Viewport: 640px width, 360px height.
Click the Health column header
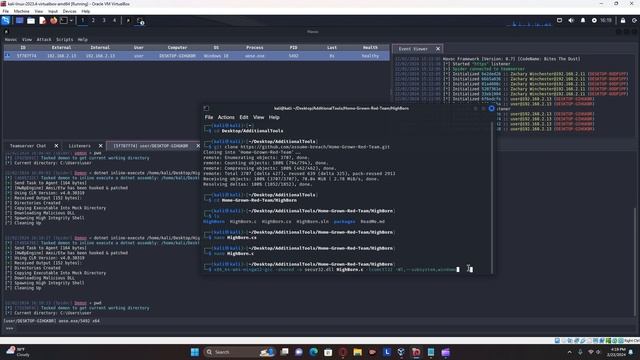click(370, 47)
